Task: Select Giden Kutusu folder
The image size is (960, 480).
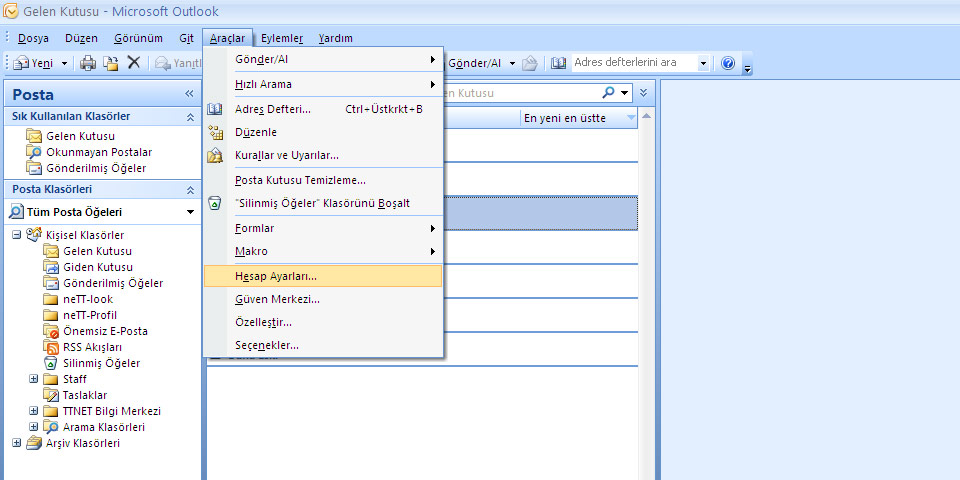Action: pos(97,267)
